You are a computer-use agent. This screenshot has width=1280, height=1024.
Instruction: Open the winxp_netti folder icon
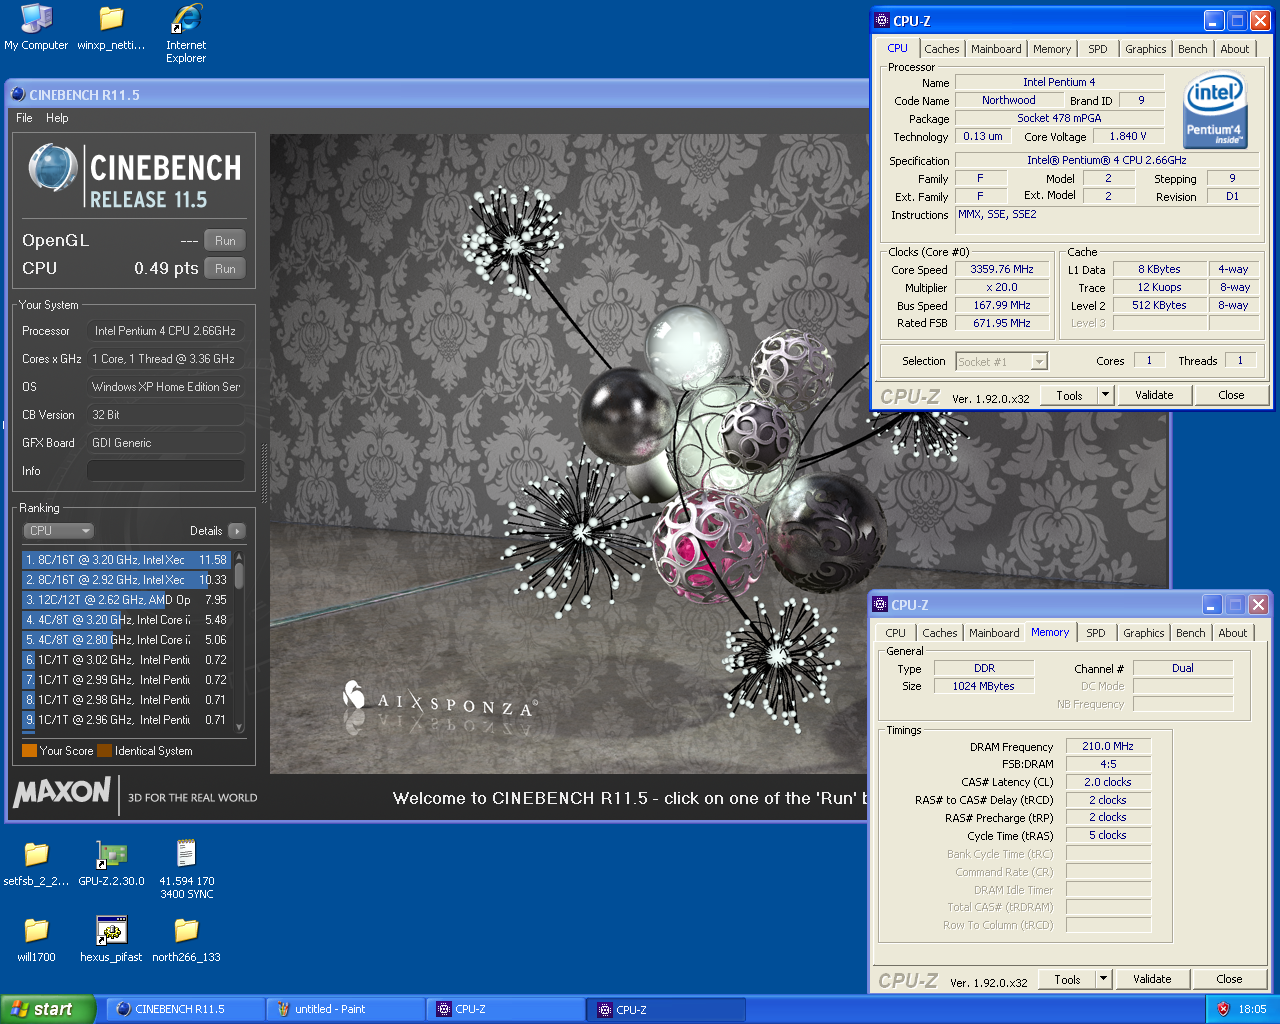pos(111,27)
